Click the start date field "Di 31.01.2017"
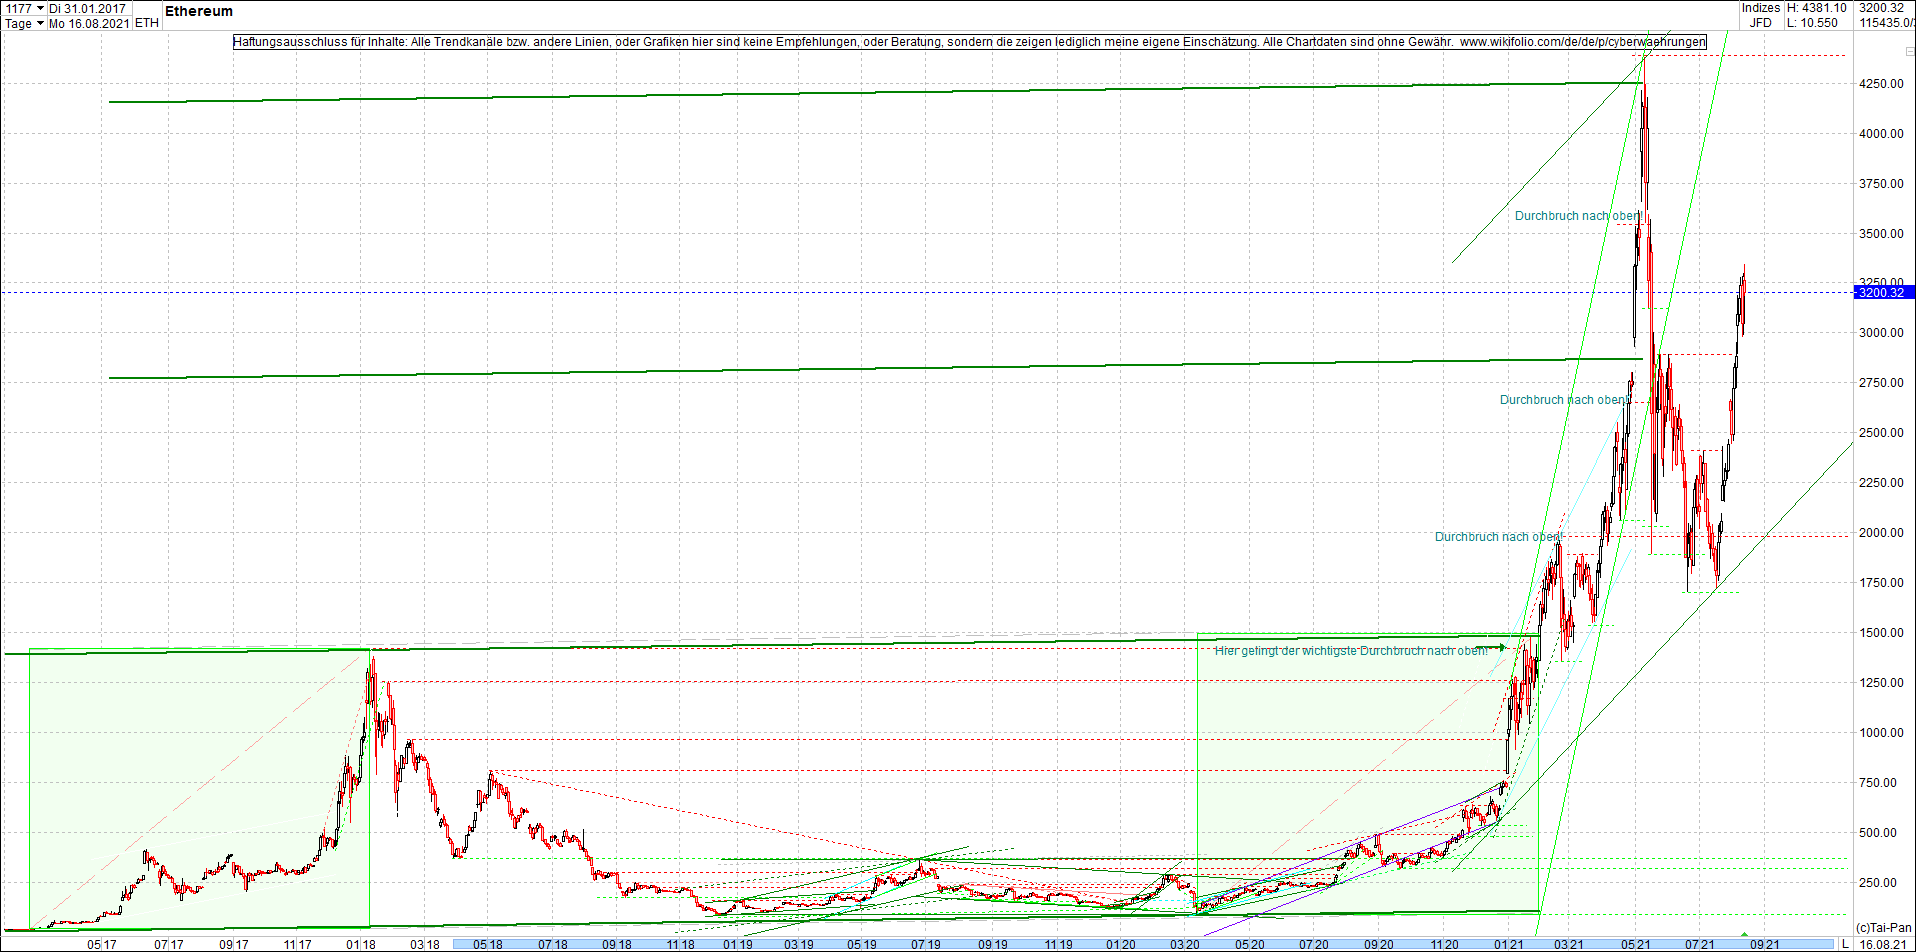Viewport: 1916px width, 952px height. tap(85, 7)
